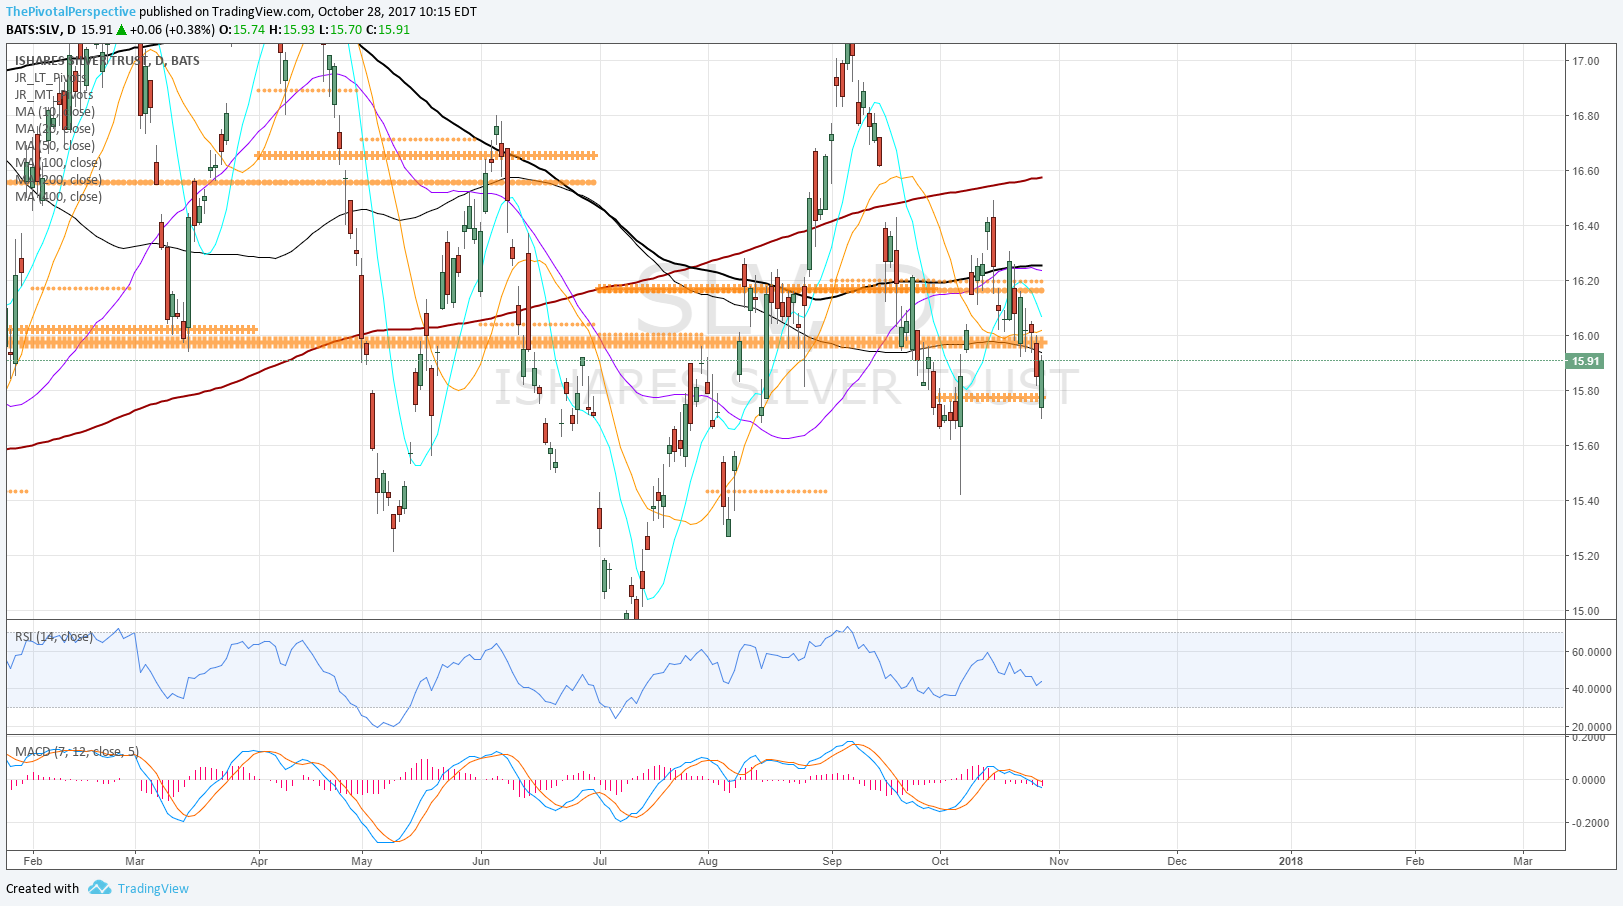
Task: Click the Aug time axis label
Action: coord(708,861)
